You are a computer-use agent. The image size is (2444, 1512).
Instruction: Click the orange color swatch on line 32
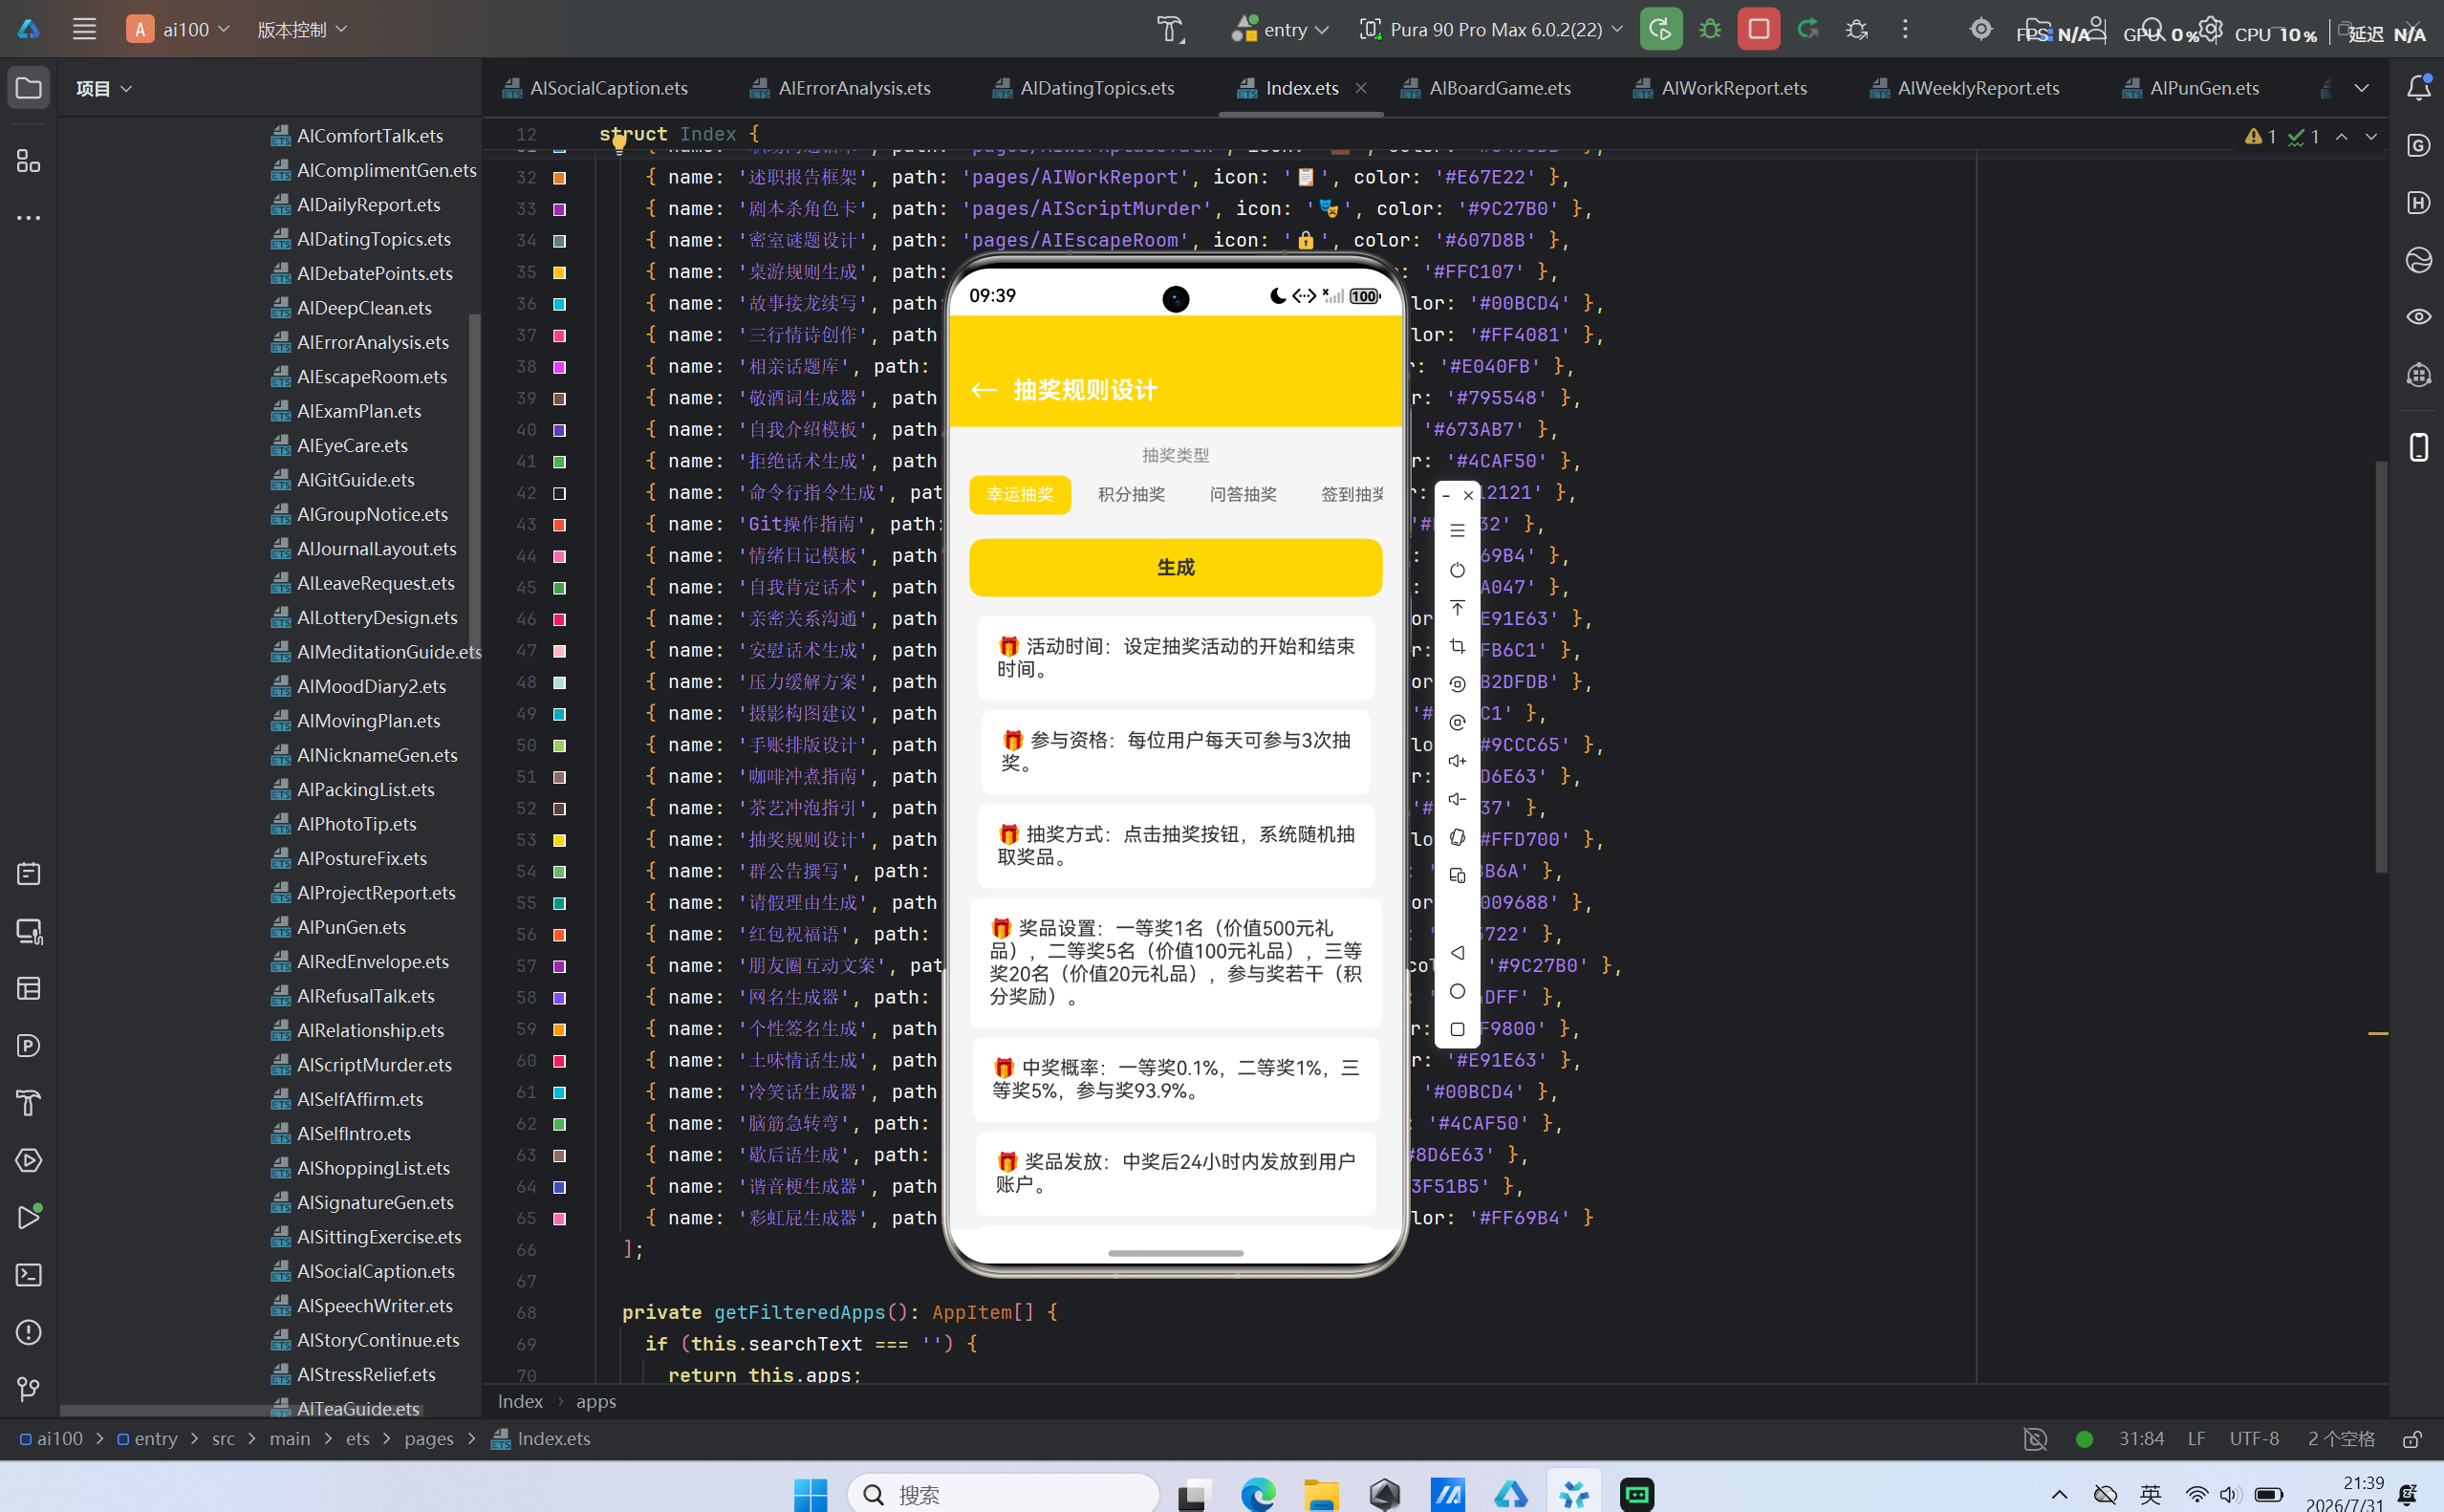point(560,178)
